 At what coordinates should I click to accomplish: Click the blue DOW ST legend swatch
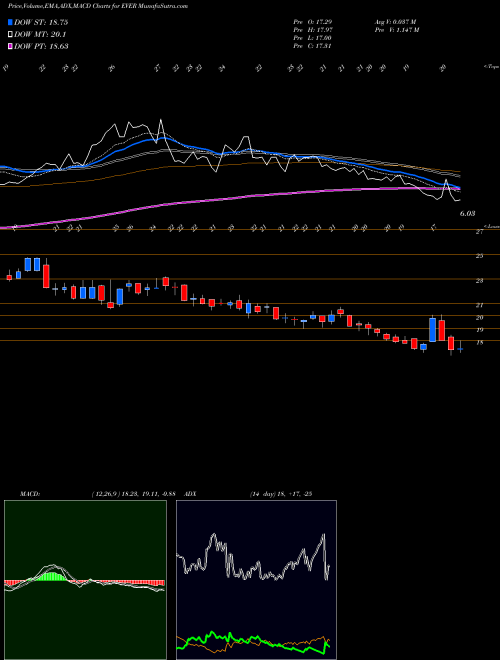pos(11,22)
